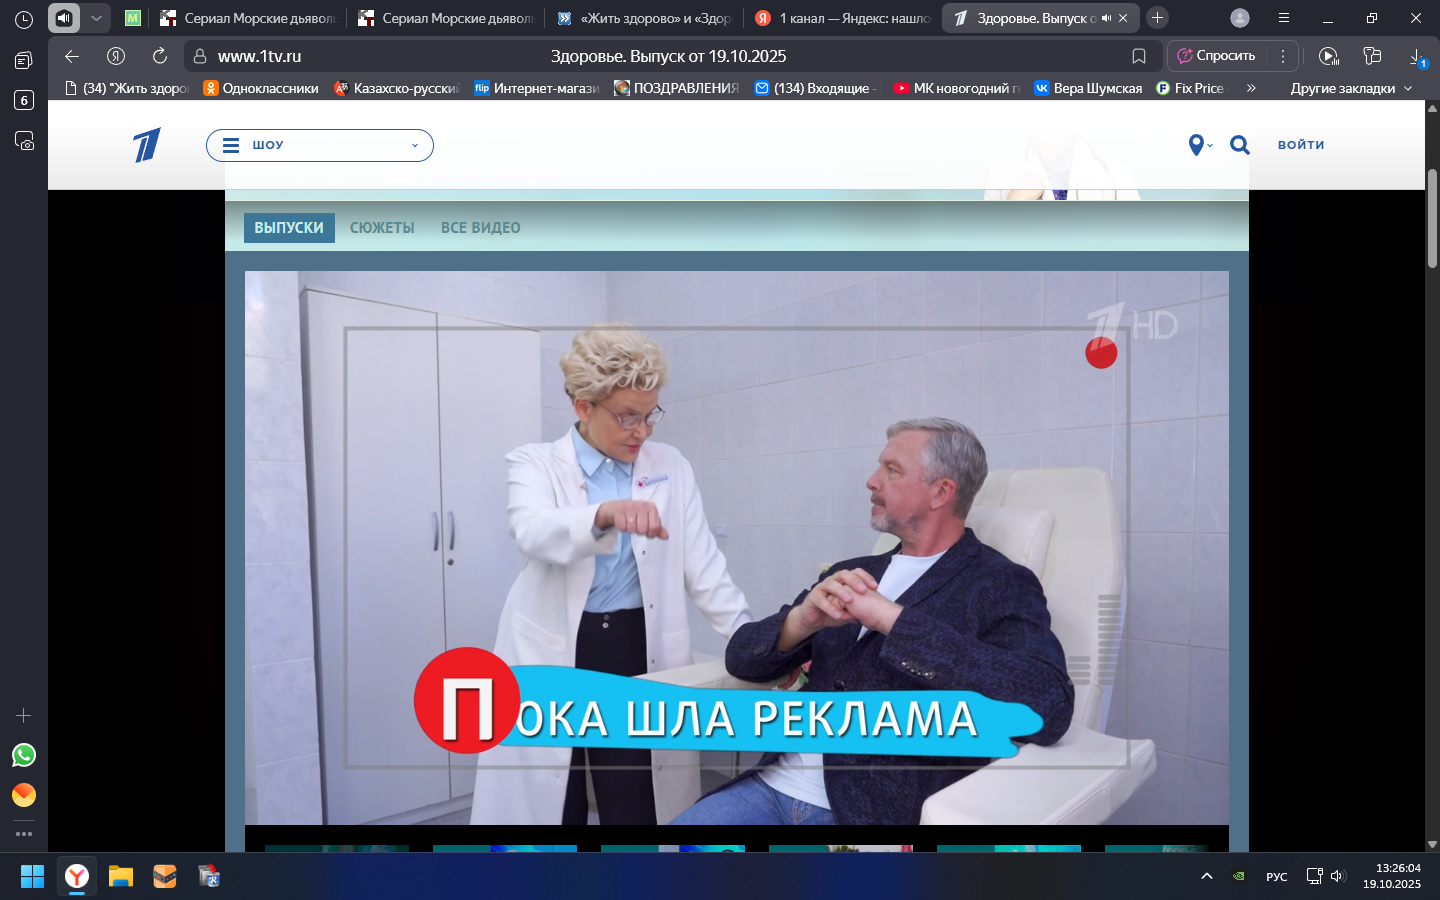The width and height of the screenshot is (1440, 900).
Task: Show hidden system tray icons
Action: point(1207,877)
